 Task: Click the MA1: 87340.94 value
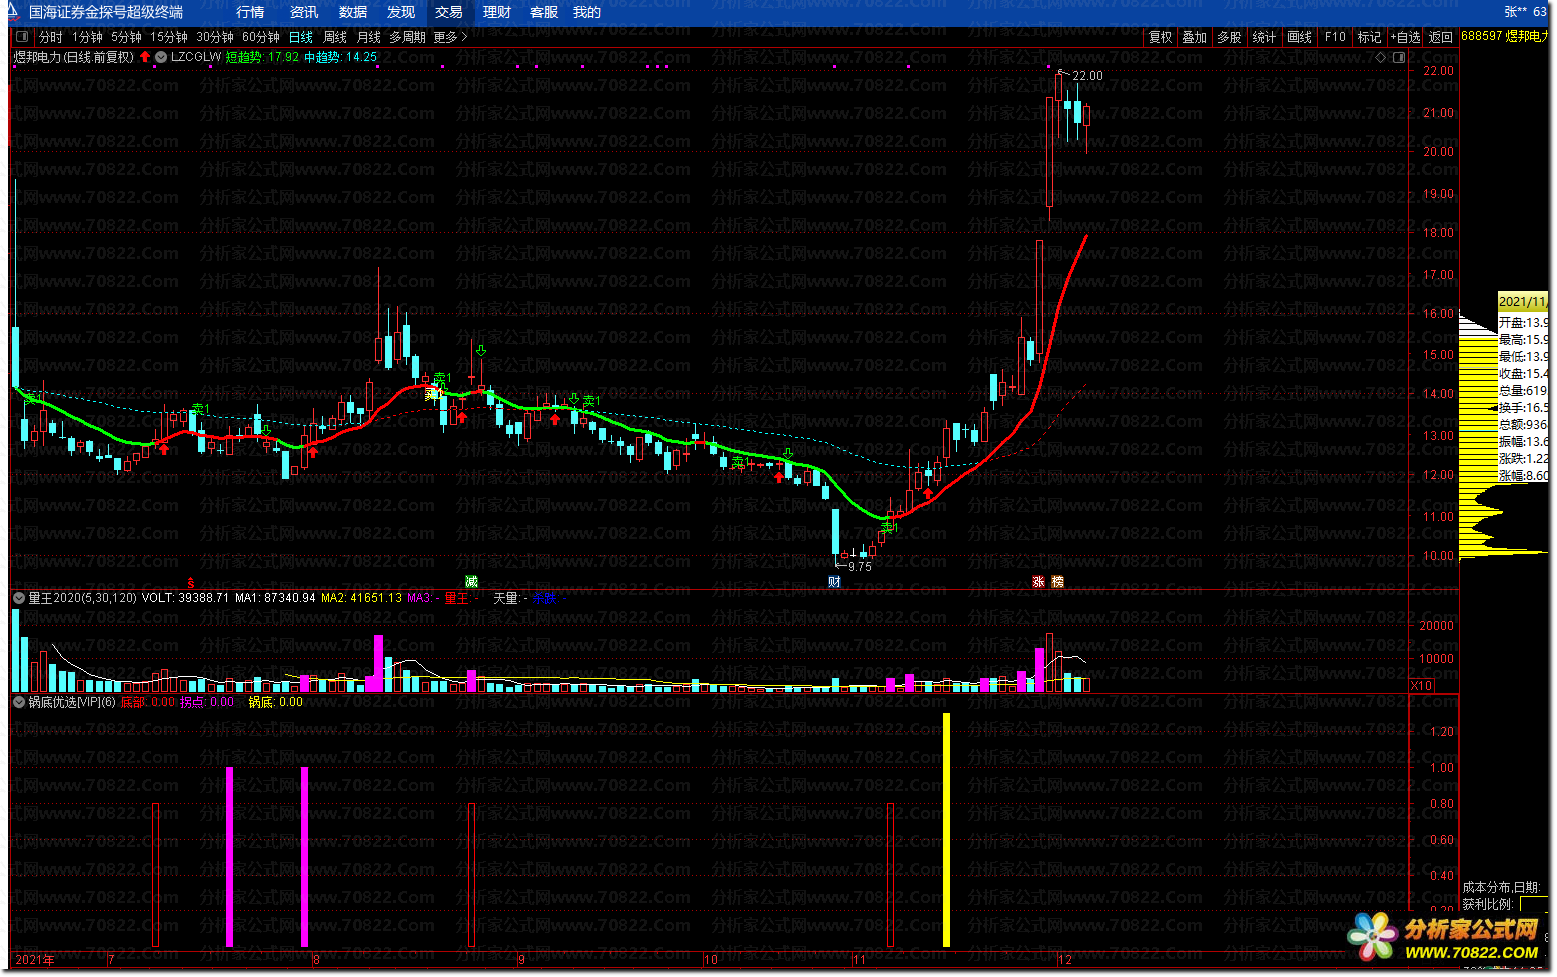pos(275,598)
